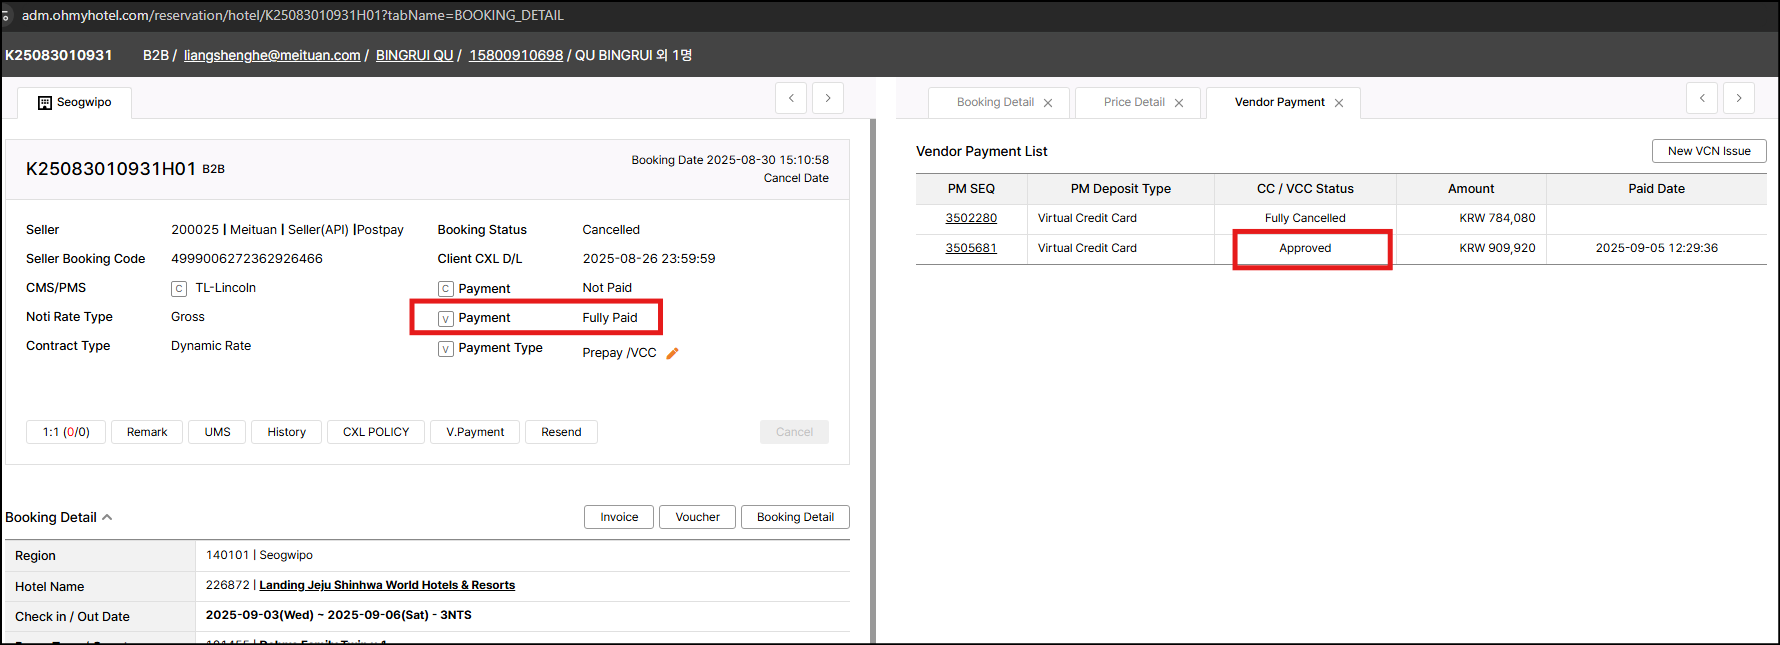
Task: Click right-panel previous tab arrow
Action: (x=1702, y=98)
